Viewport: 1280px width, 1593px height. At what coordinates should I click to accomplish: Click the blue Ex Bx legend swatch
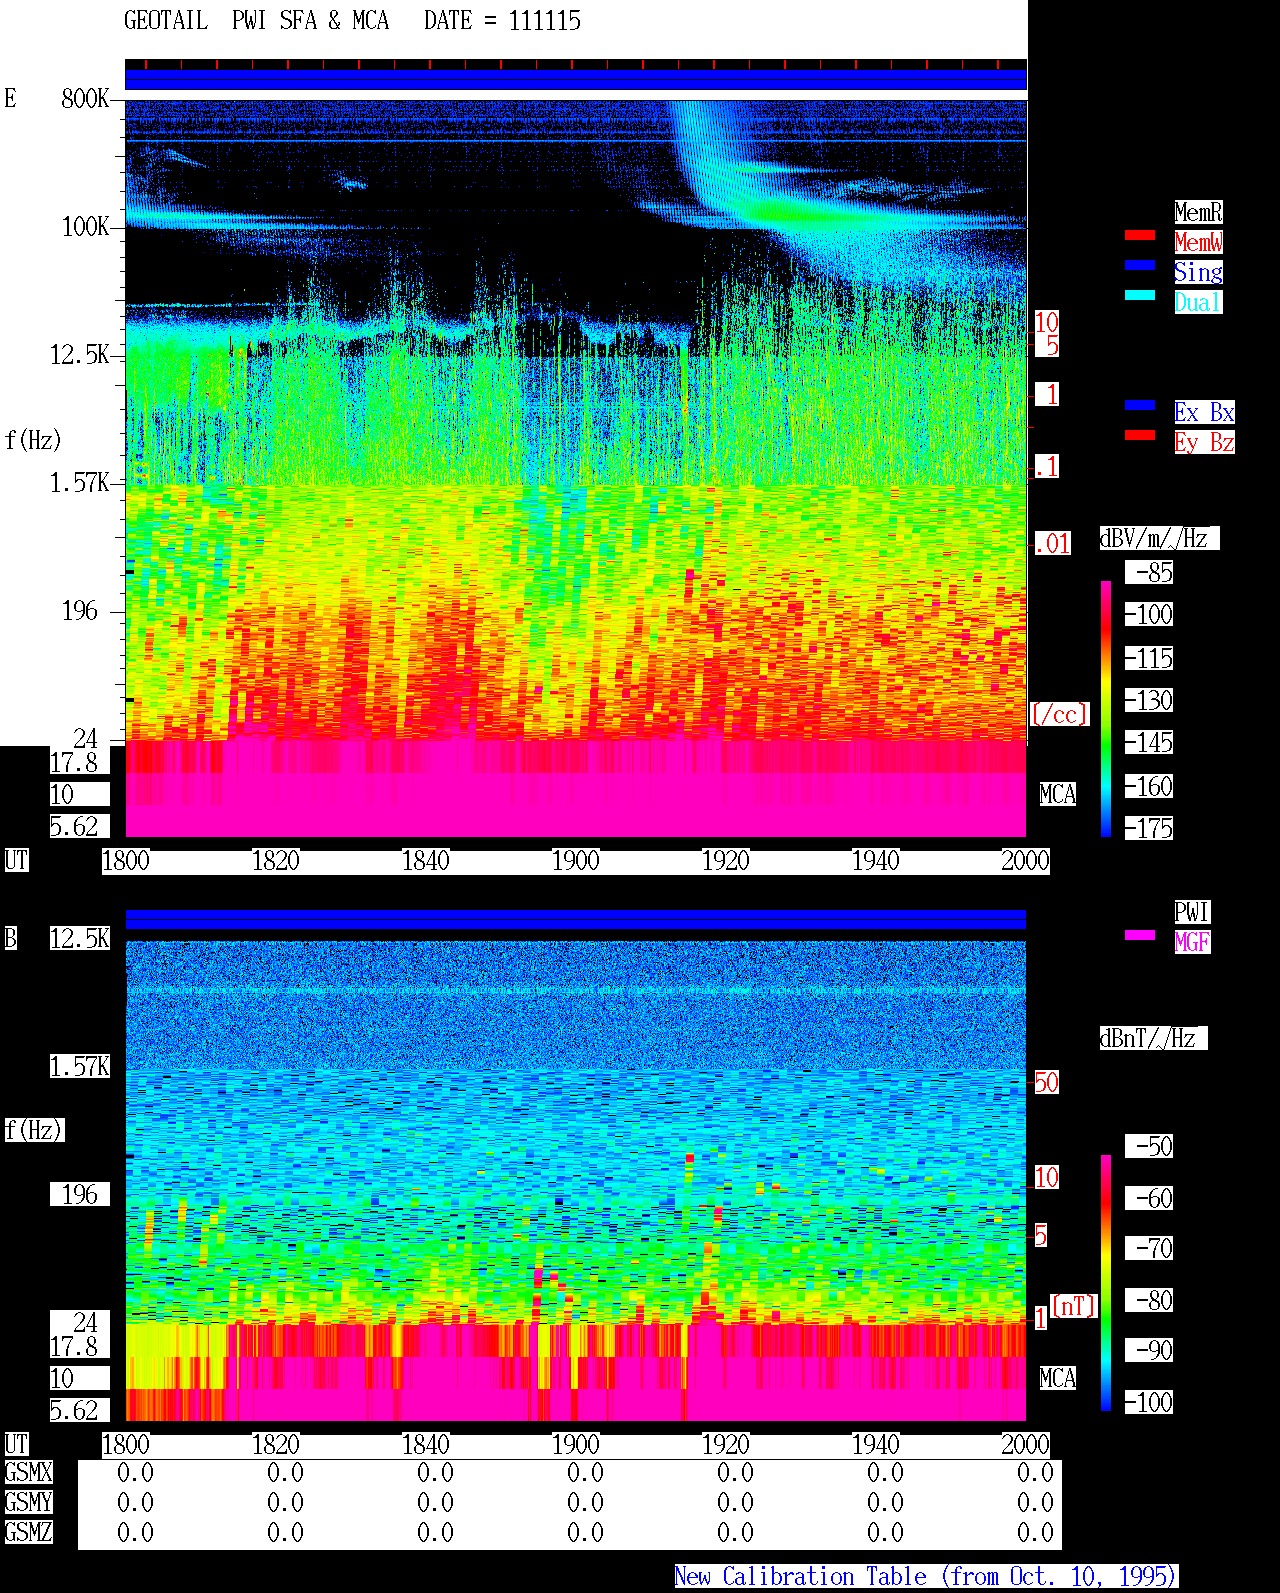(x=1140, y=405)
